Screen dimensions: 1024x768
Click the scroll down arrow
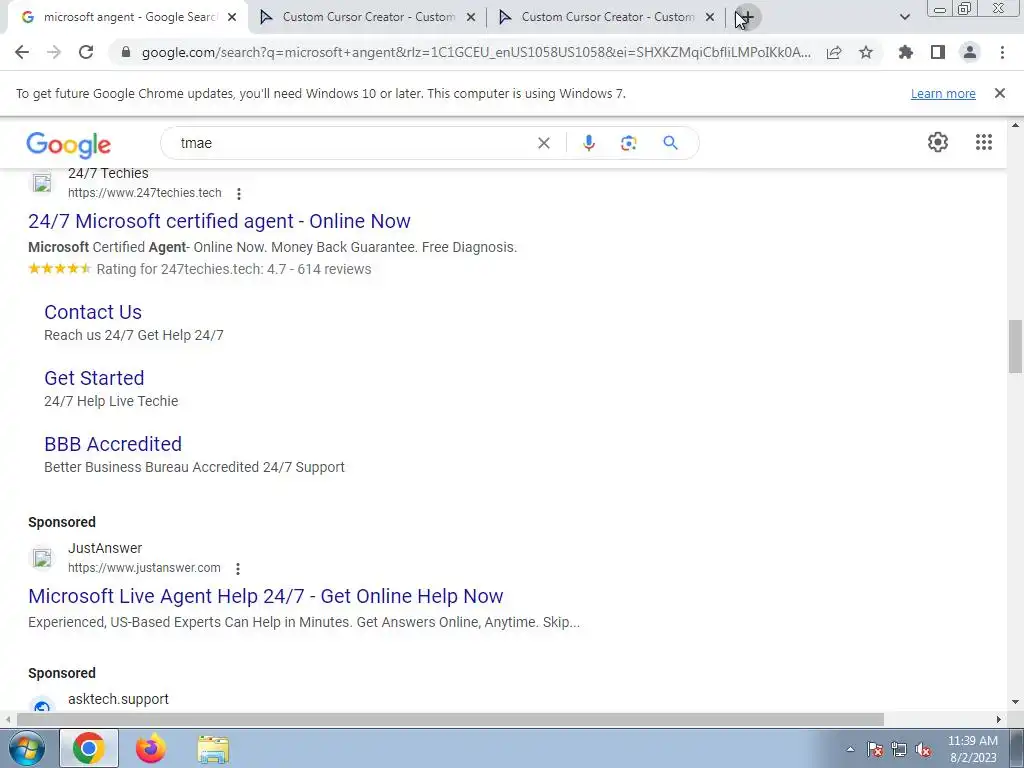pyautogui.click(x=1015, y=702)
